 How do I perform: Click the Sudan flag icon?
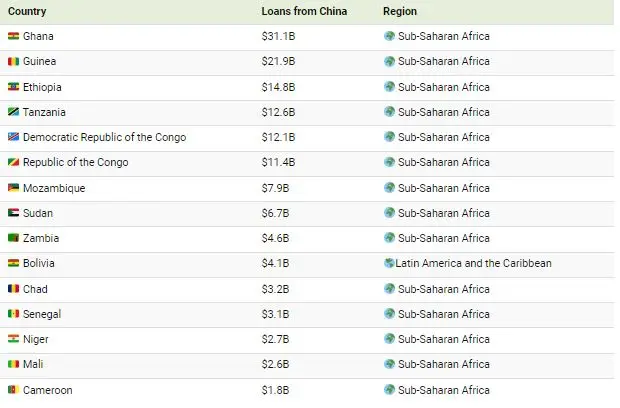point(13,213)
